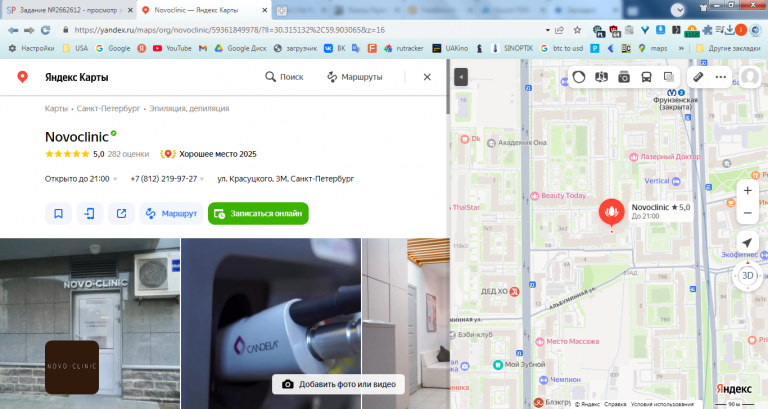Open Поиск search in header
Viewport: 768px width, 409px height.
tap(285, 77)
